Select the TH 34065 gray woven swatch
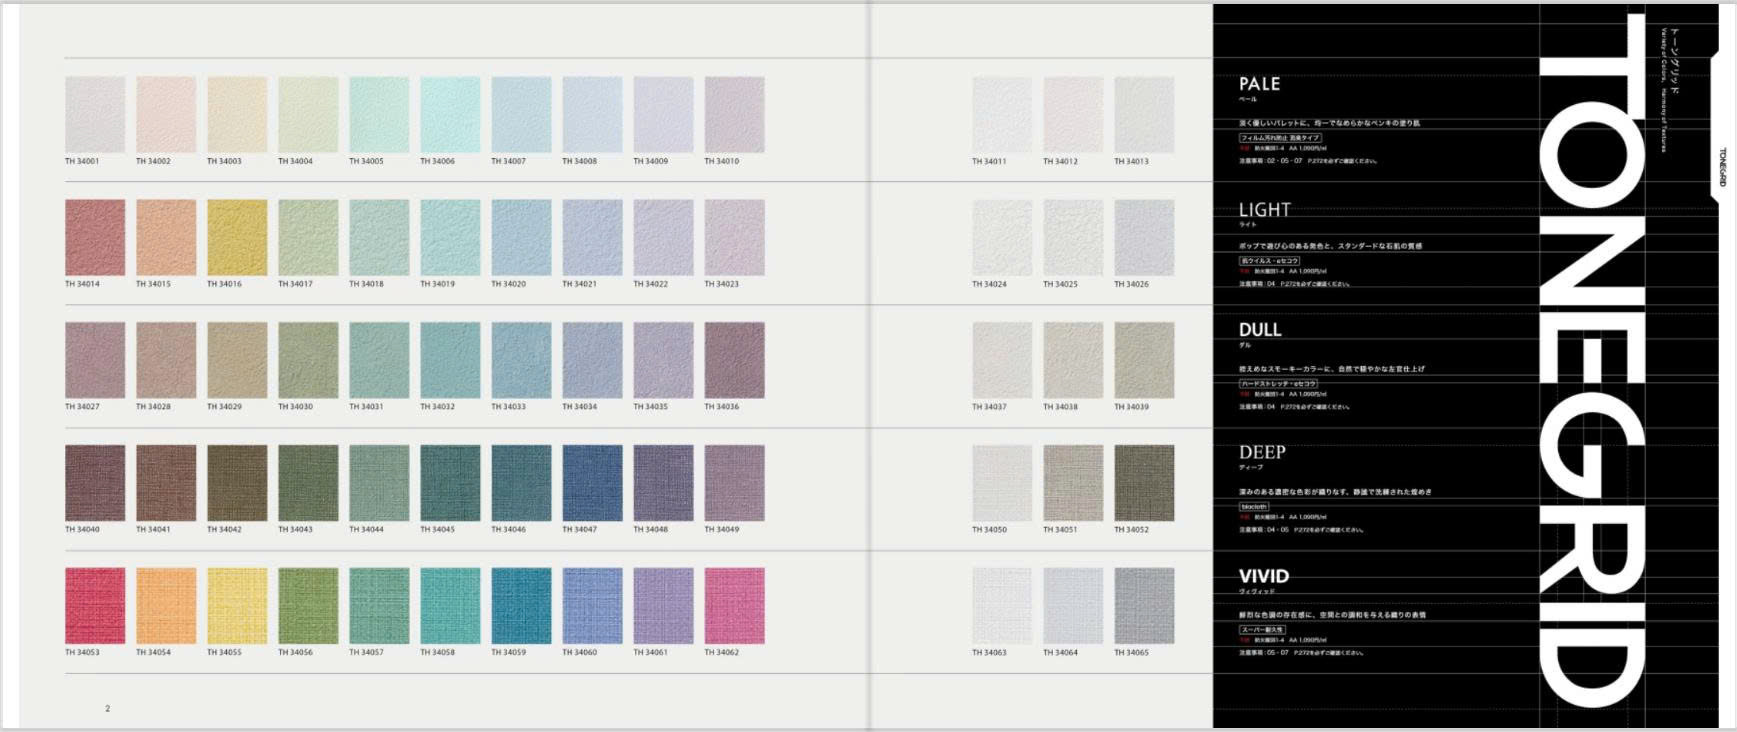Screen dimensions: 1737x732 click(x=1144, y=606)
